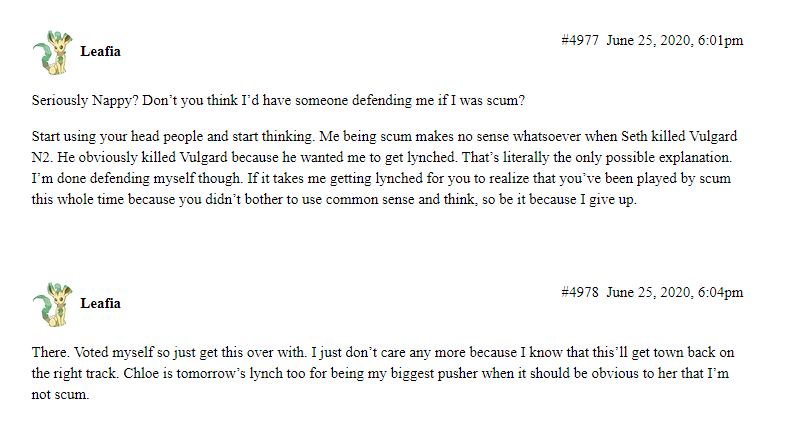793x421 pixels.
Task: Open Leafia's Leafeon avatar on post #4977
Action: tap(53, 52)
